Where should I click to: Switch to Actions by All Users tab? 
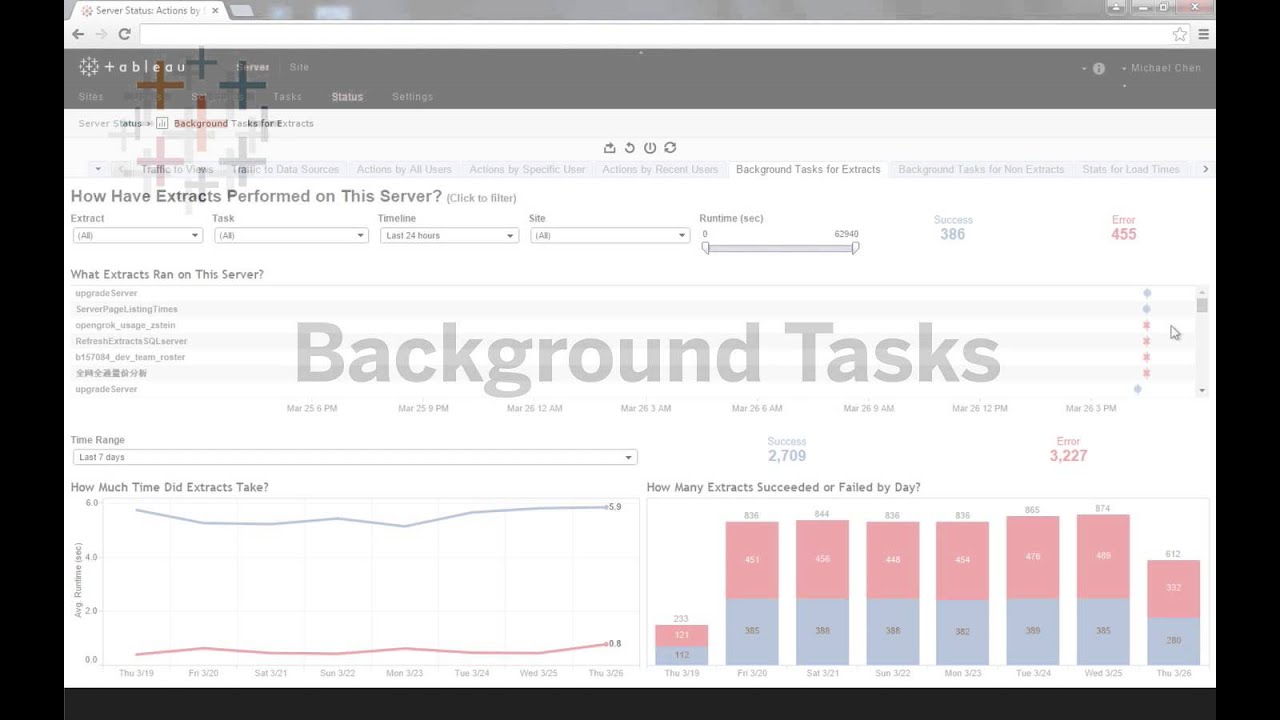[x=404, y=169]
